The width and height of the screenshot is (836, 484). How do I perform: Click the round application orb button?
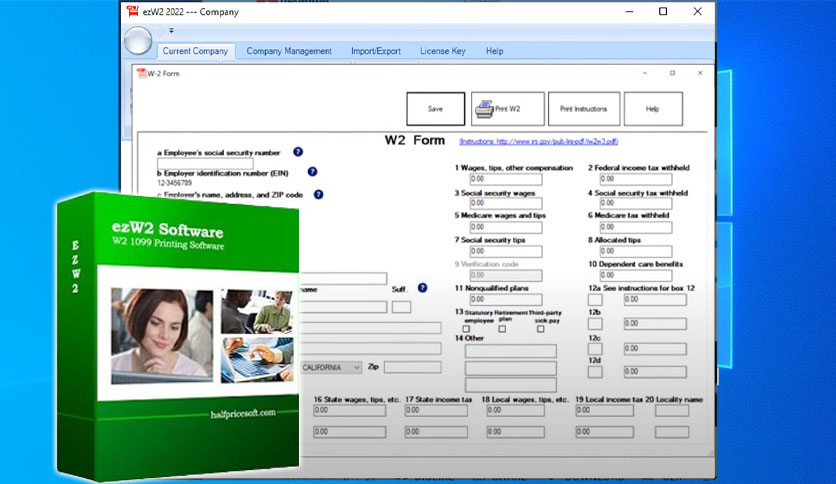click(138, 41)
